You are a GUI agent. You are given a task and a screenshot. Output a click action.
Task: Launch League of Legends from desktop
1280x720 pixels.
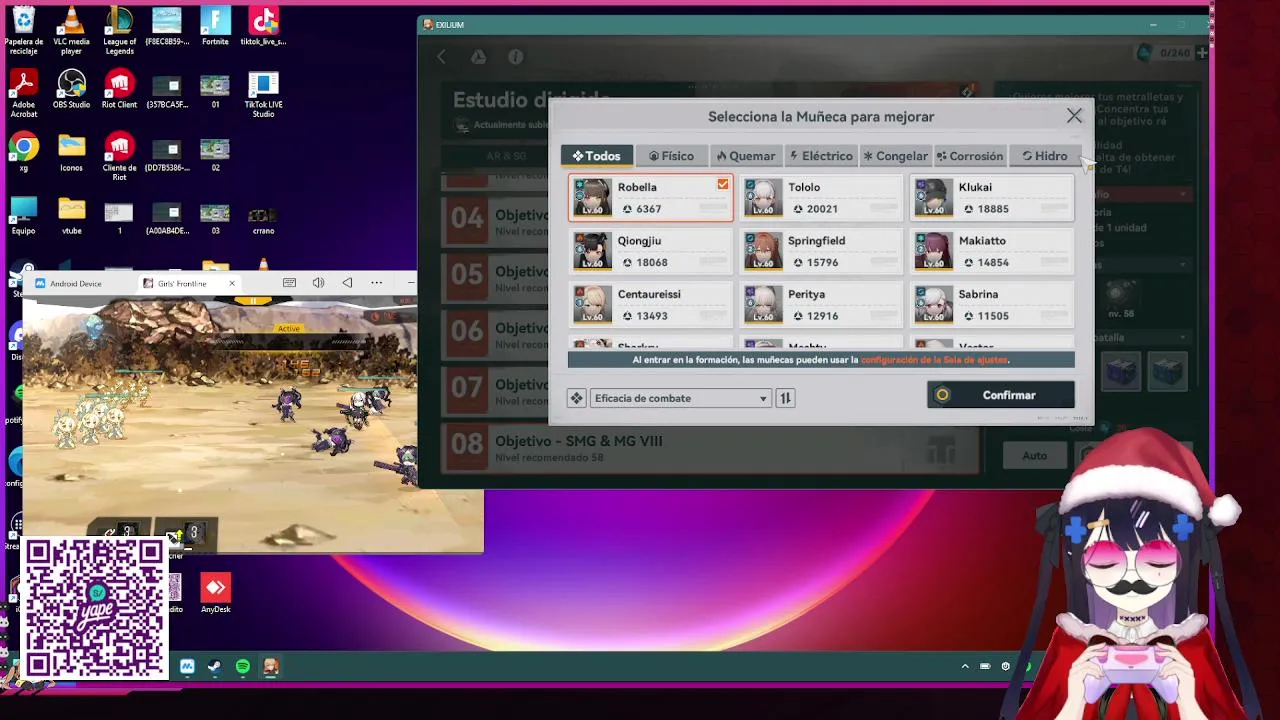click(119, 28)
